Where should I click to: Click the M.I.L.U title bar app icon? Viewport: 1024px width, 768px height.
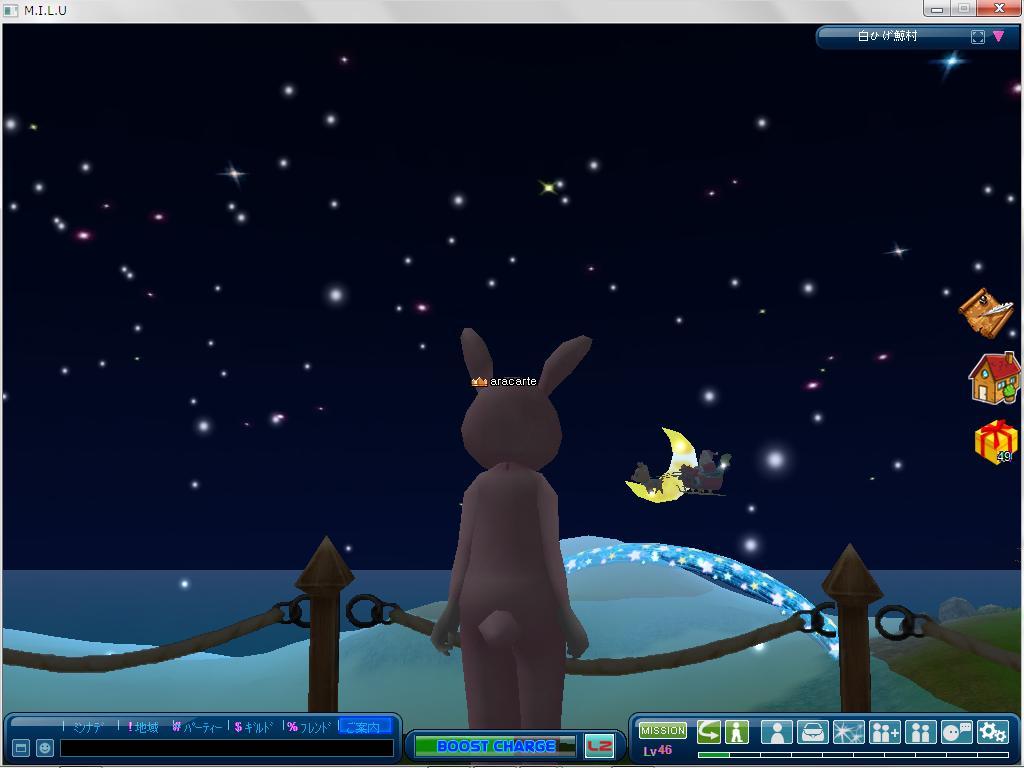pos(10,10)
